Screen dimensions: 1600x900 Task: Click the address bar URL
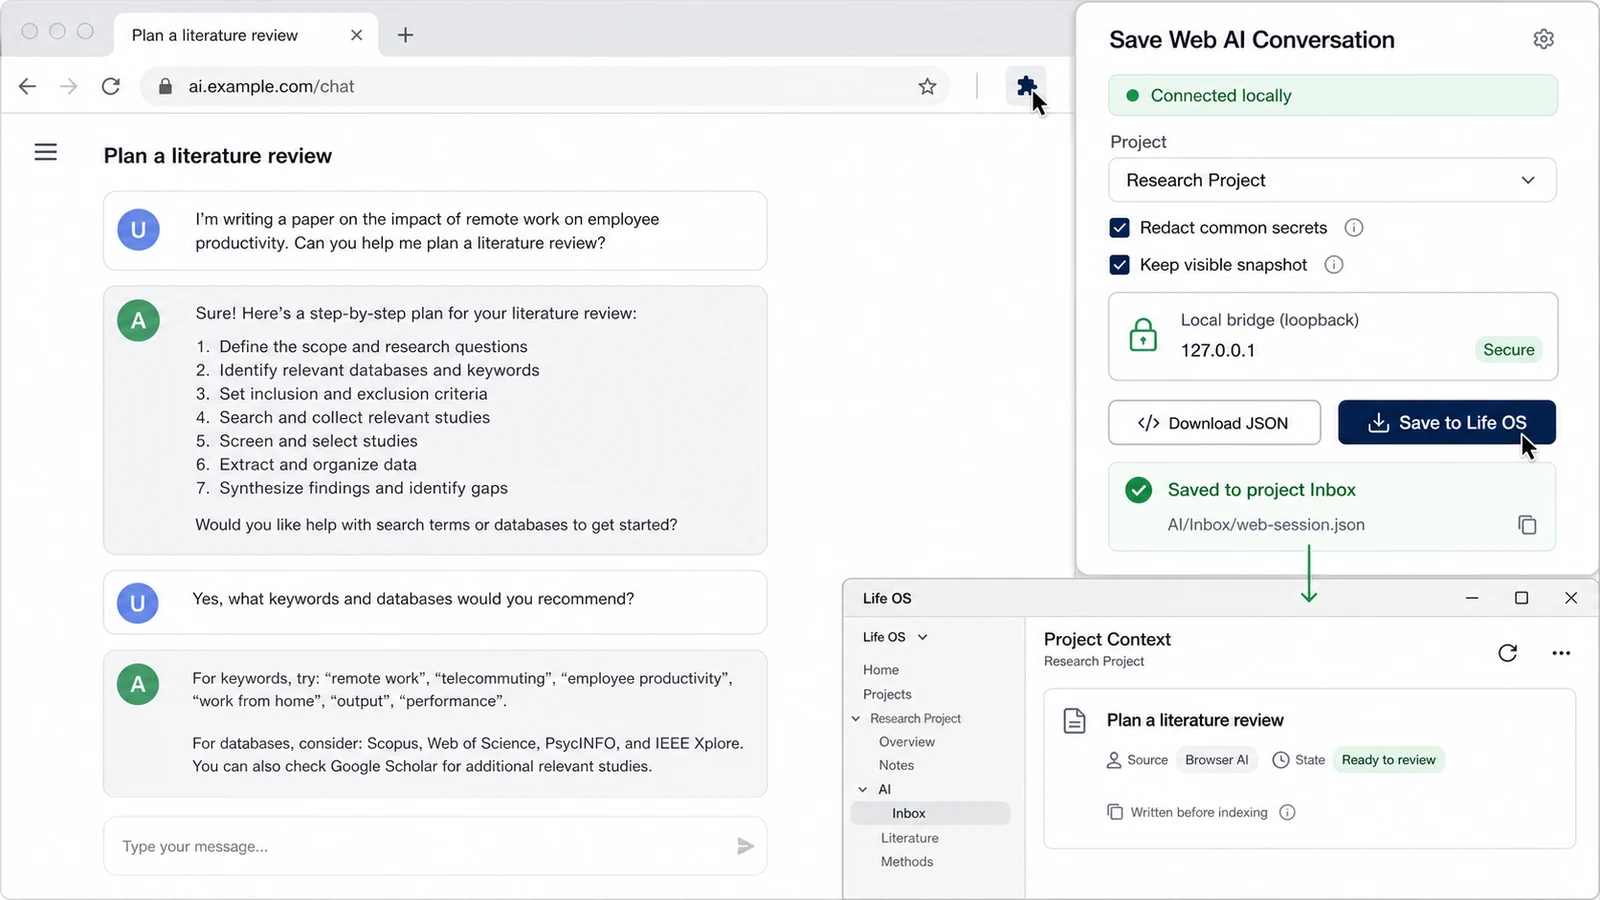point(271,86)
